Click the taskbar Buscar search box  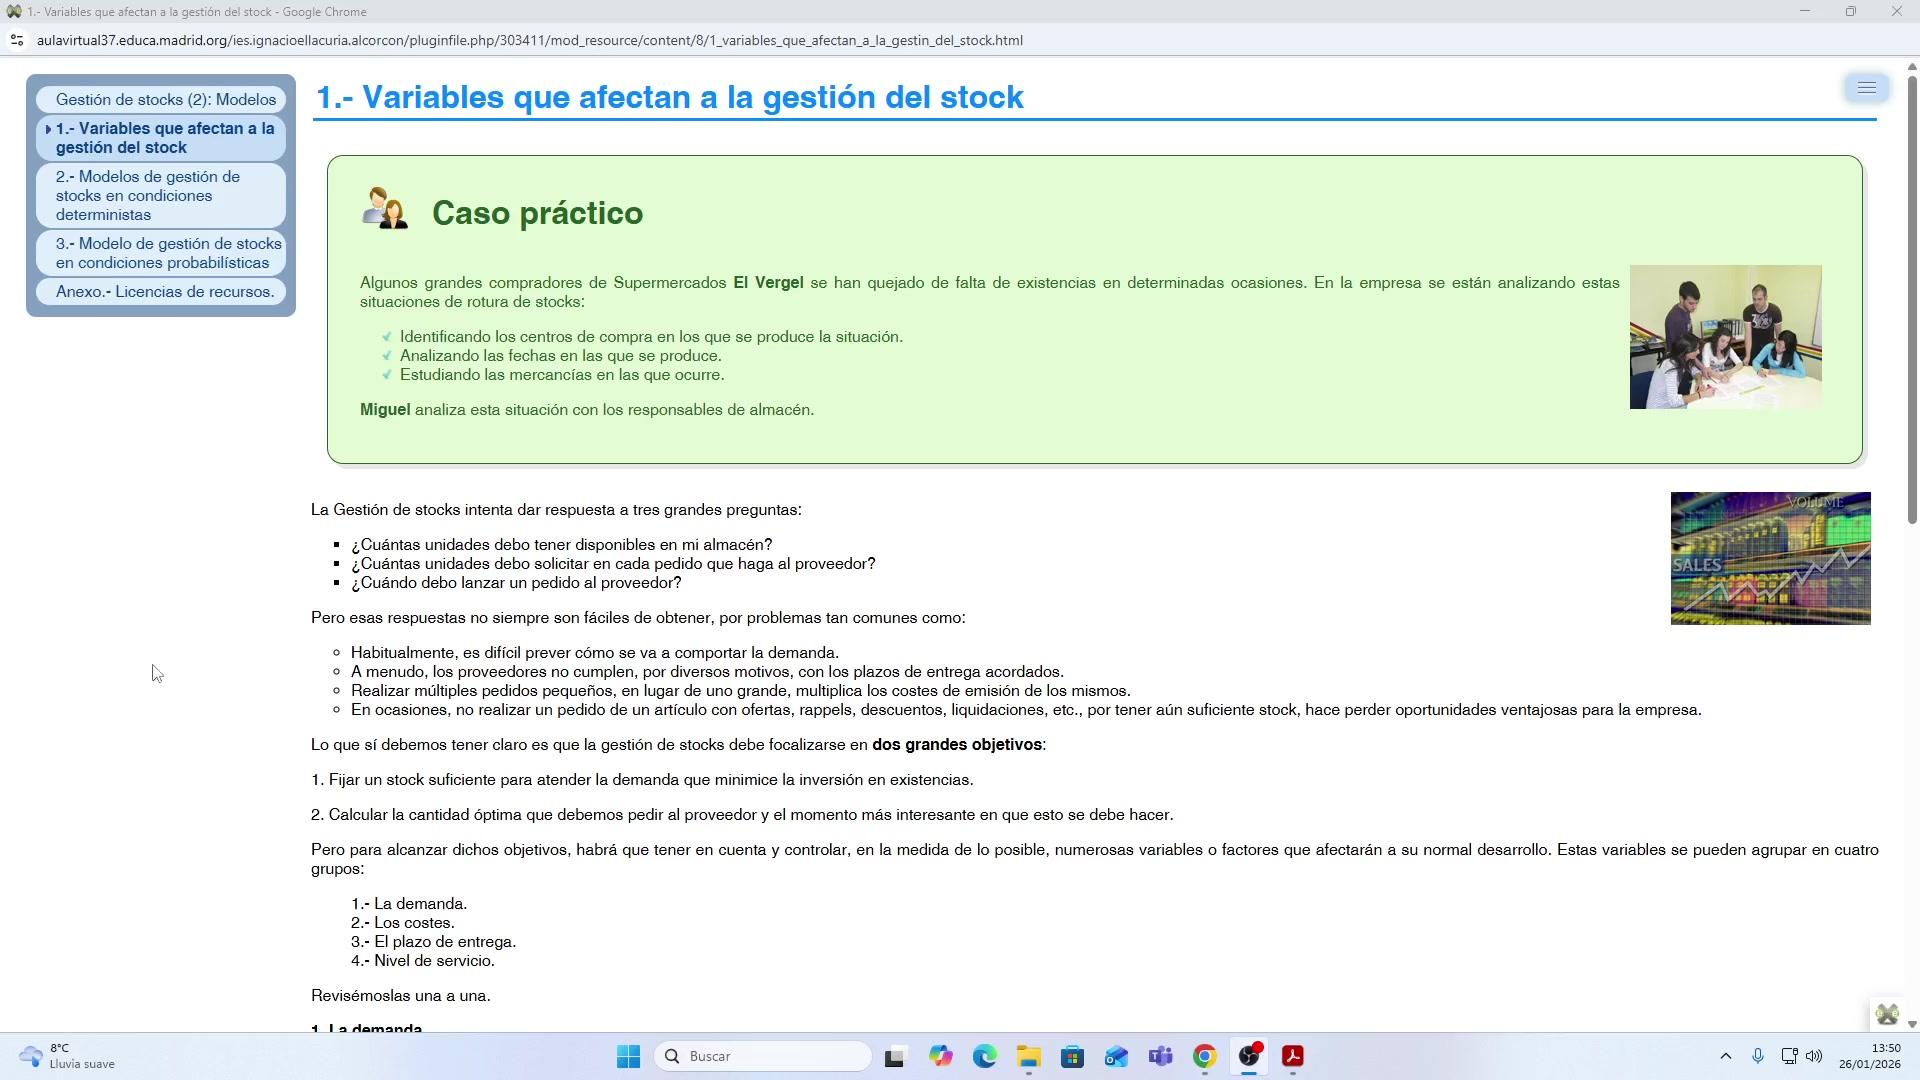(763, 1056)
